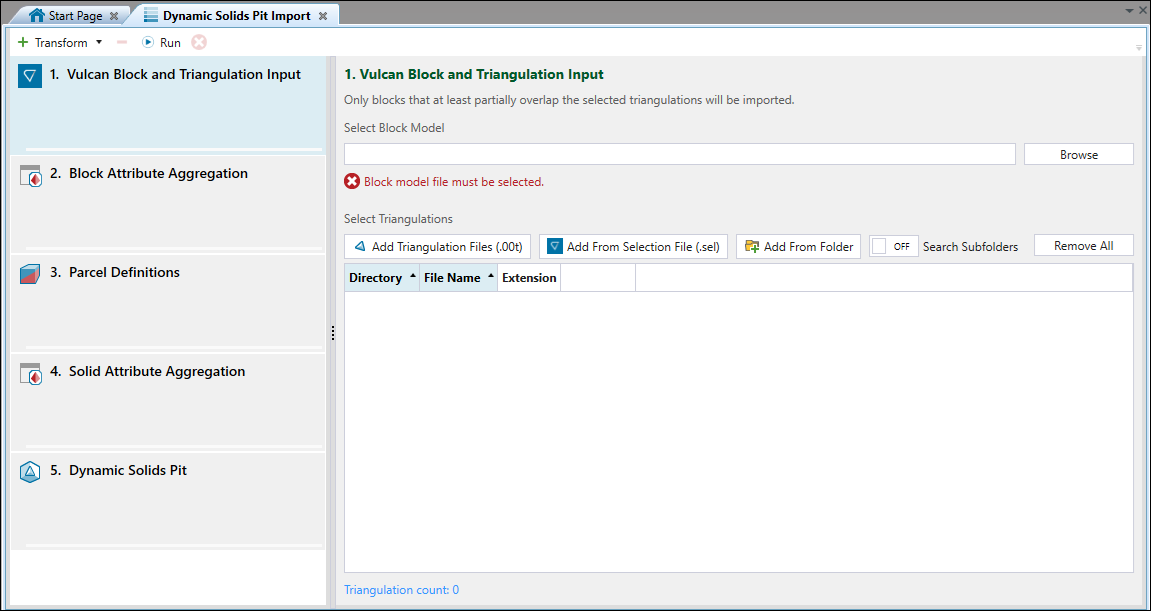
Task: Open step 5 Dynamic Solids Pit
Action: (167, 500)
